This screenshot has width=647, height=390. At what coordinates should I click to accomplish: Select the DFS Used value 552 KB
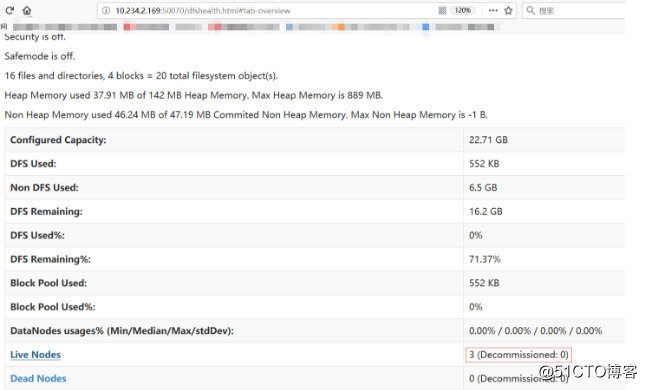[x=484, y=164]
